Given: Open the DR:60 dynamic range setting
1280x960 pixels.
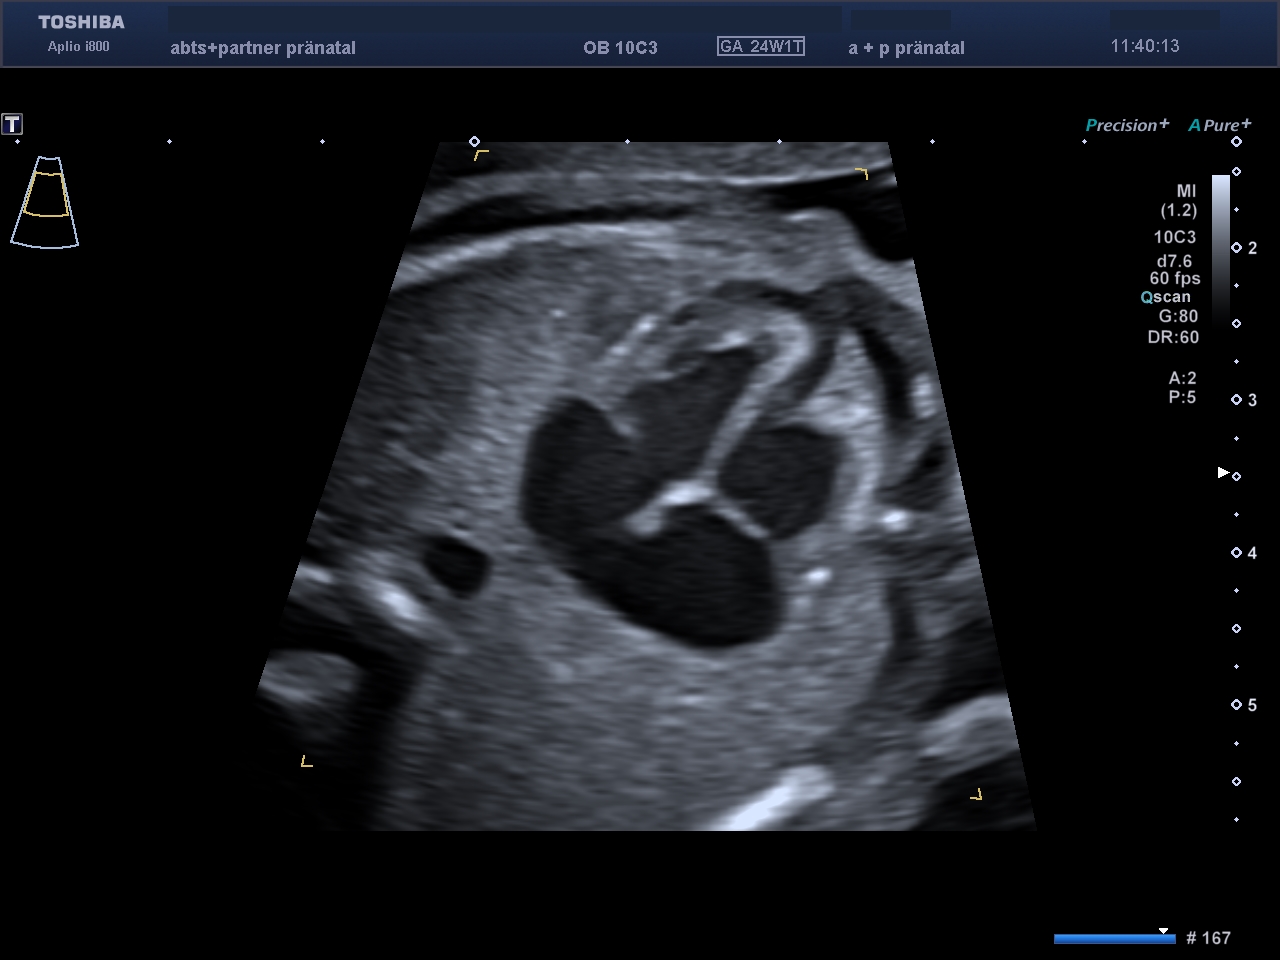Looking at the screenshot, I should point(1172,337).
